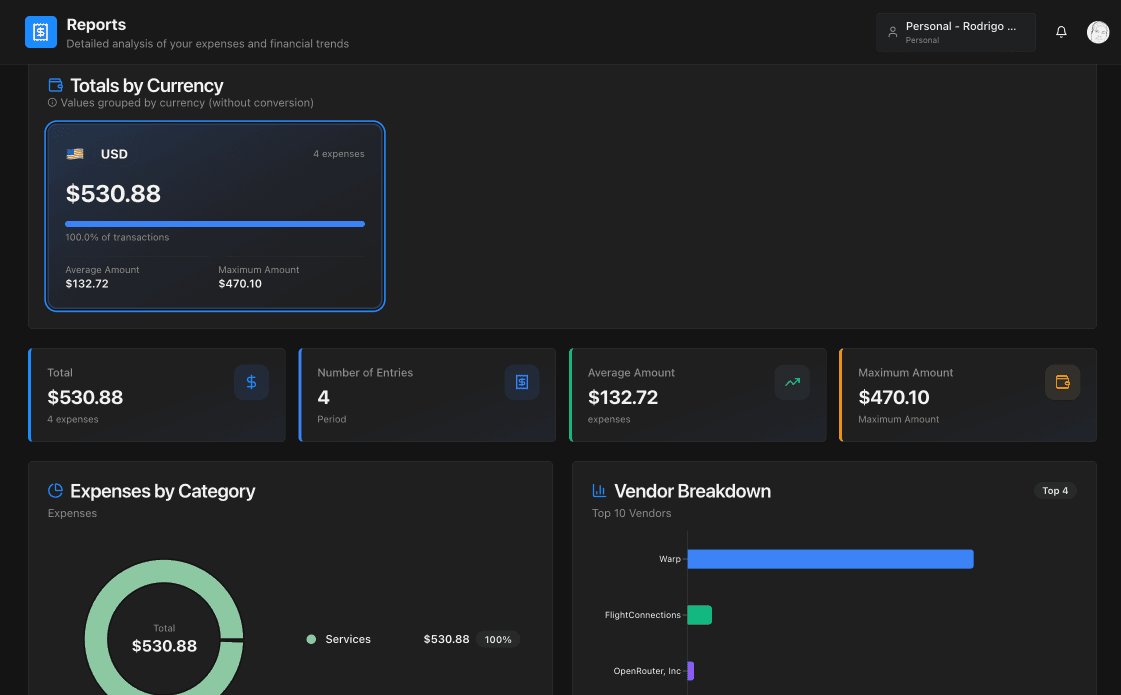Toggle the 100% badge next to Services
Screen dimensions: 1121x695
498,639
